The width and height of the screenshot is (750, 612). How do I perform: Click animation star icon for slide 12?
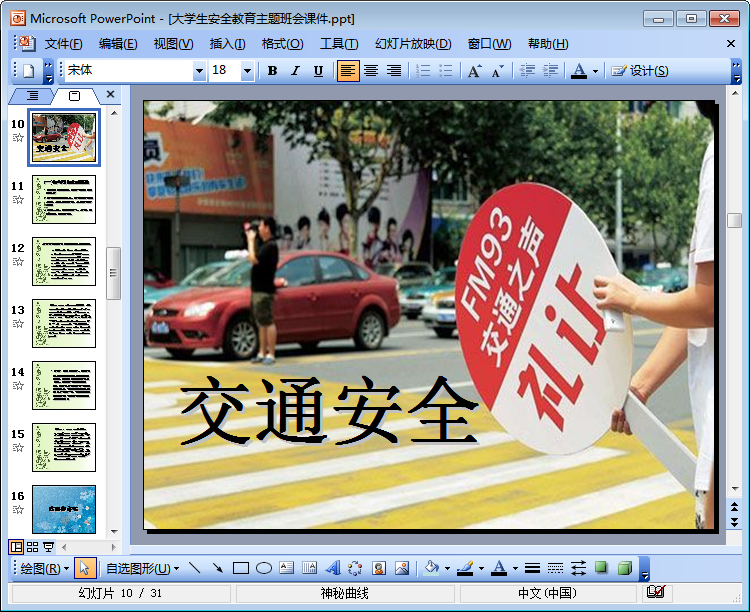pos(18,261)
